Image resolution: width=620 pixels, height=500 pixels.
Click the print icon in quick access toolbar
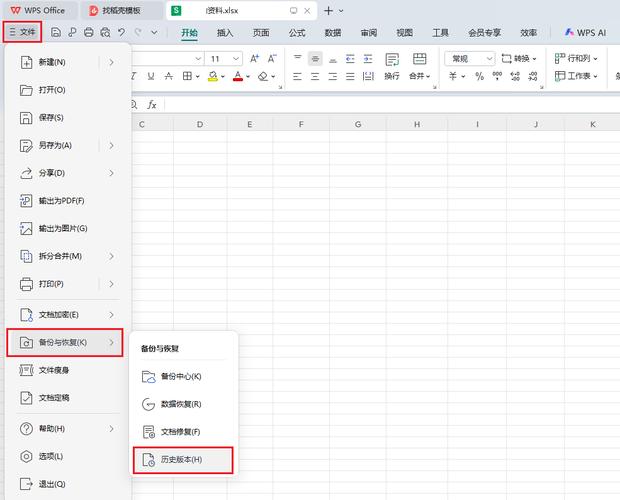(89, 32)
